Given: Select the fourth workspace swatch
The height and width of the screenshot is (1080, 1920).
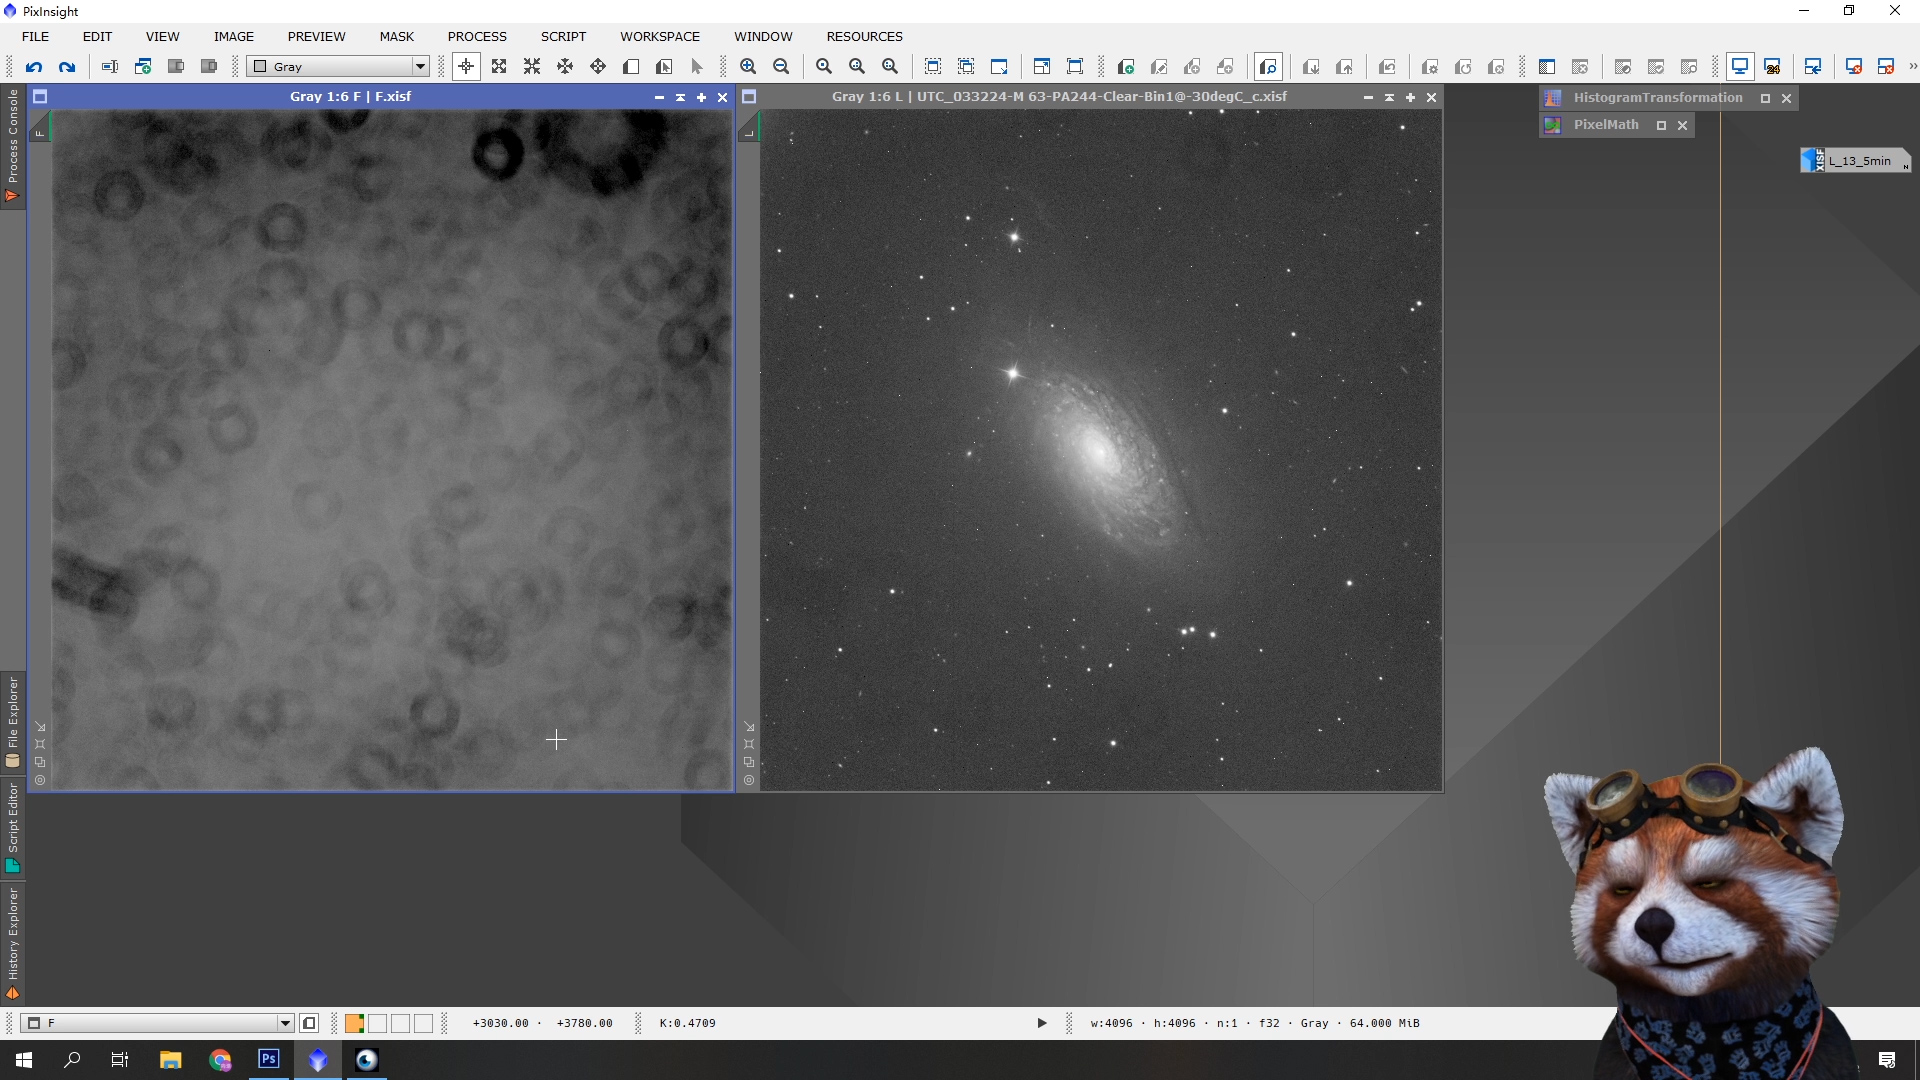Looking at the screenshot, I should (x=423, y=1023).
